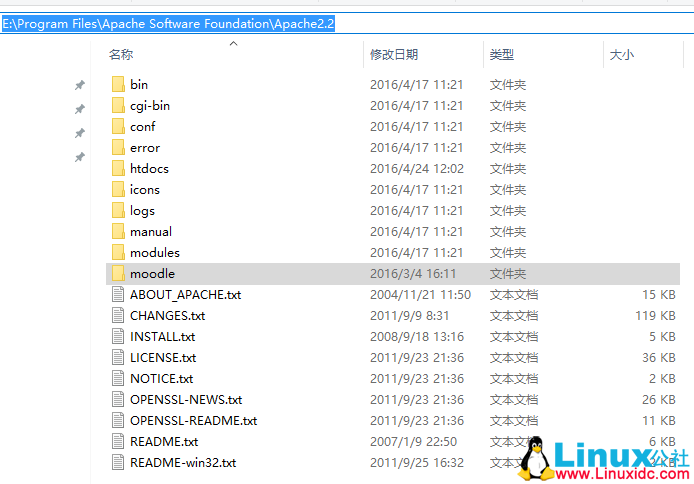
Task: Click the pin icon beside the error row
Action: click(80, 157)
